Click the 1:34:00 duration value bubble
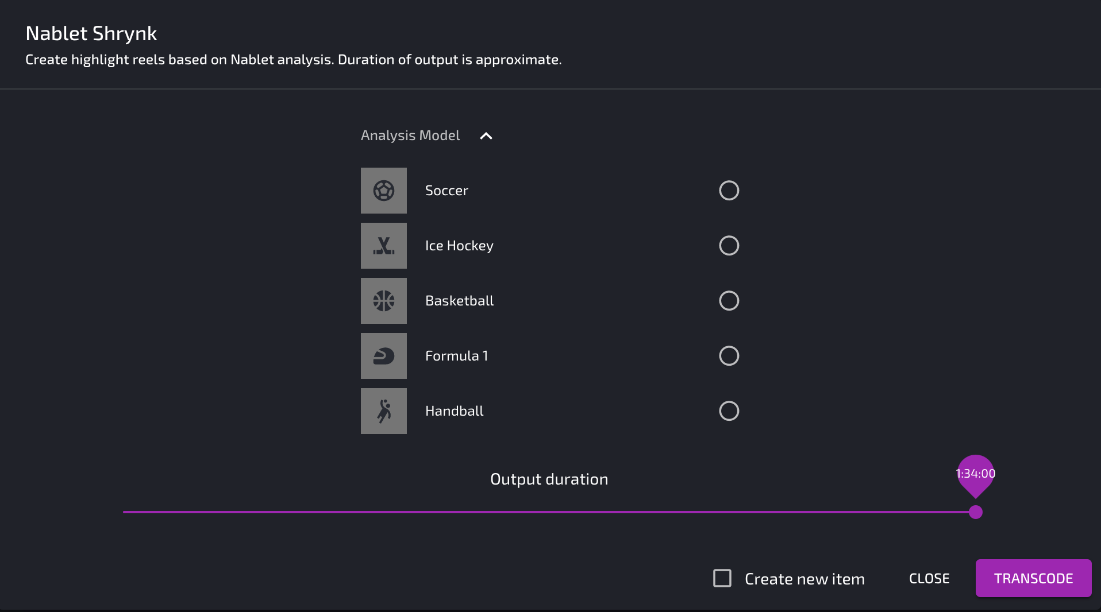Viewport: 1101px width, 612px height. click(x=975, y=474)
